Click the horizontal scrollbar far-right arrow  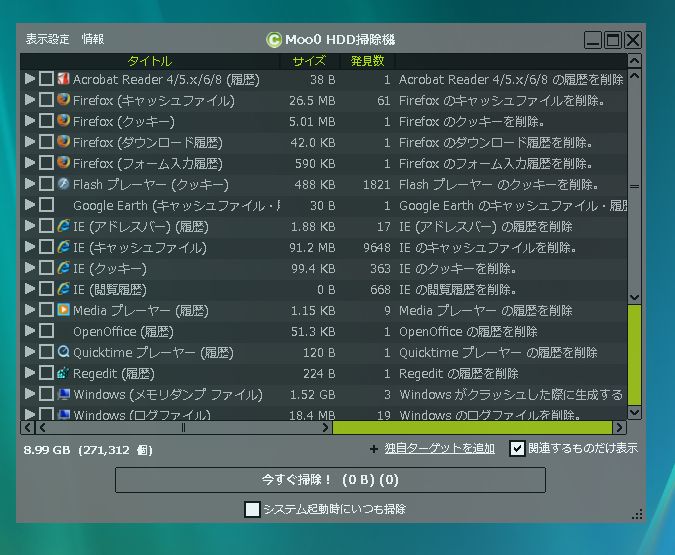pos(619,428)
